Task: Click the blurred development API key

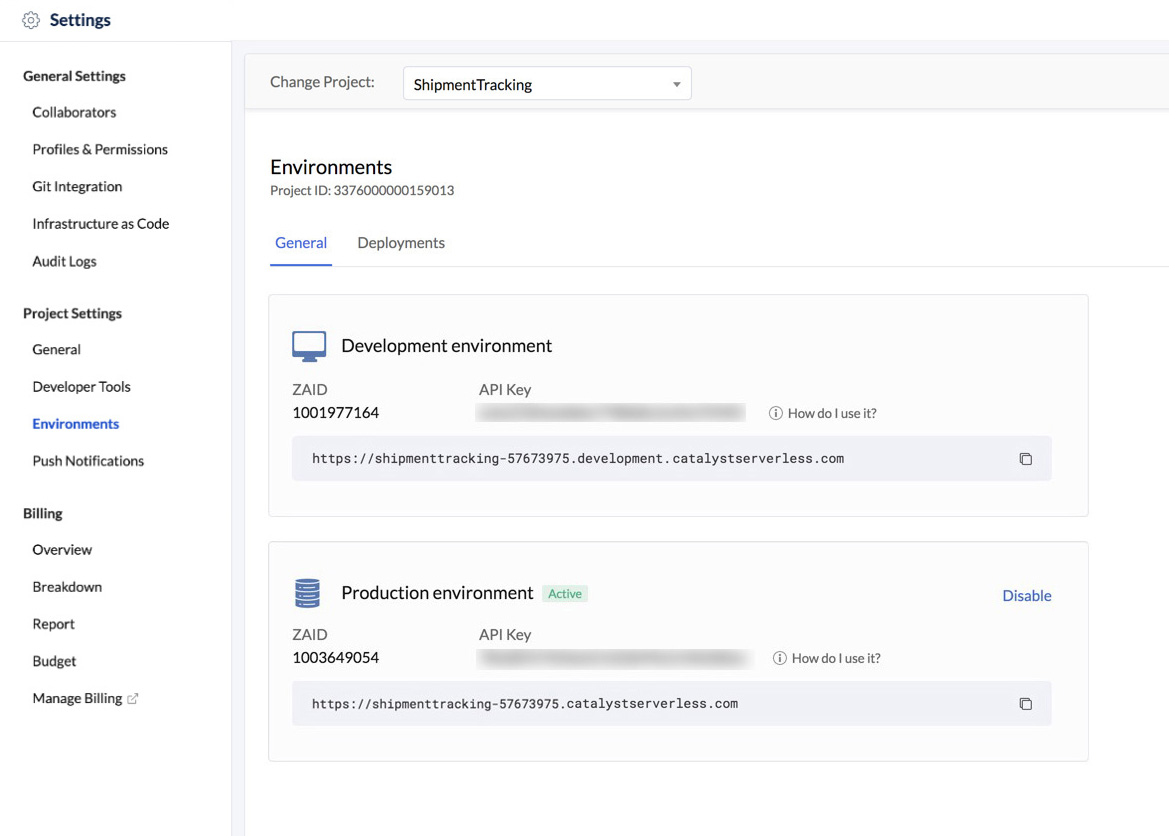Action: tap(611, 413)
